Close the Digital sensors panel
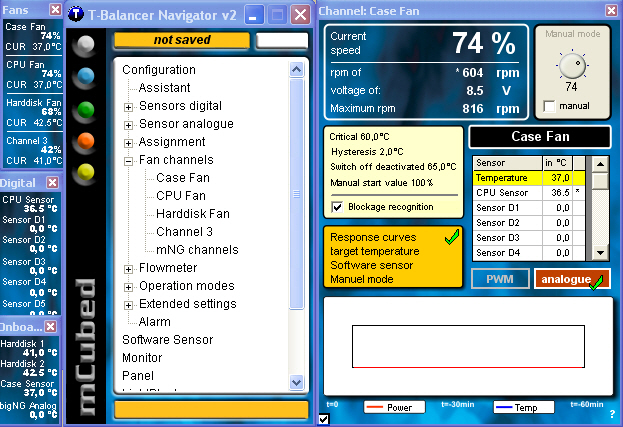The width and height of the screenshot is (623, 427). (52, 182)
